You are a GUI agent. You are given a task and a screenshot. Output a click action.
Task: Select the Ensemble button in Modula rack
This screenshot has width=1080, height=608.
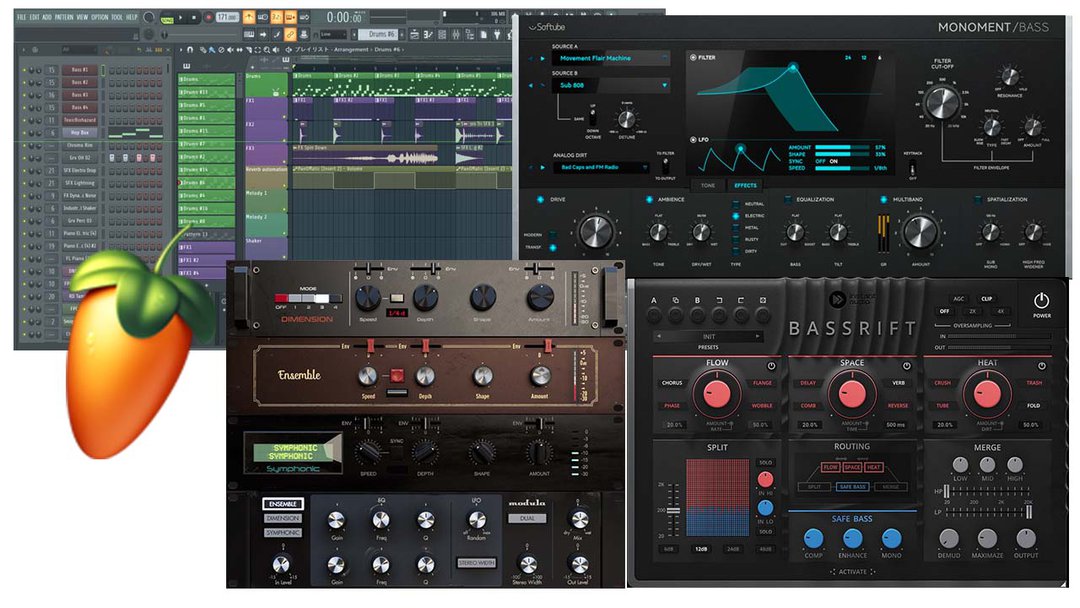[x=283, y=504]
